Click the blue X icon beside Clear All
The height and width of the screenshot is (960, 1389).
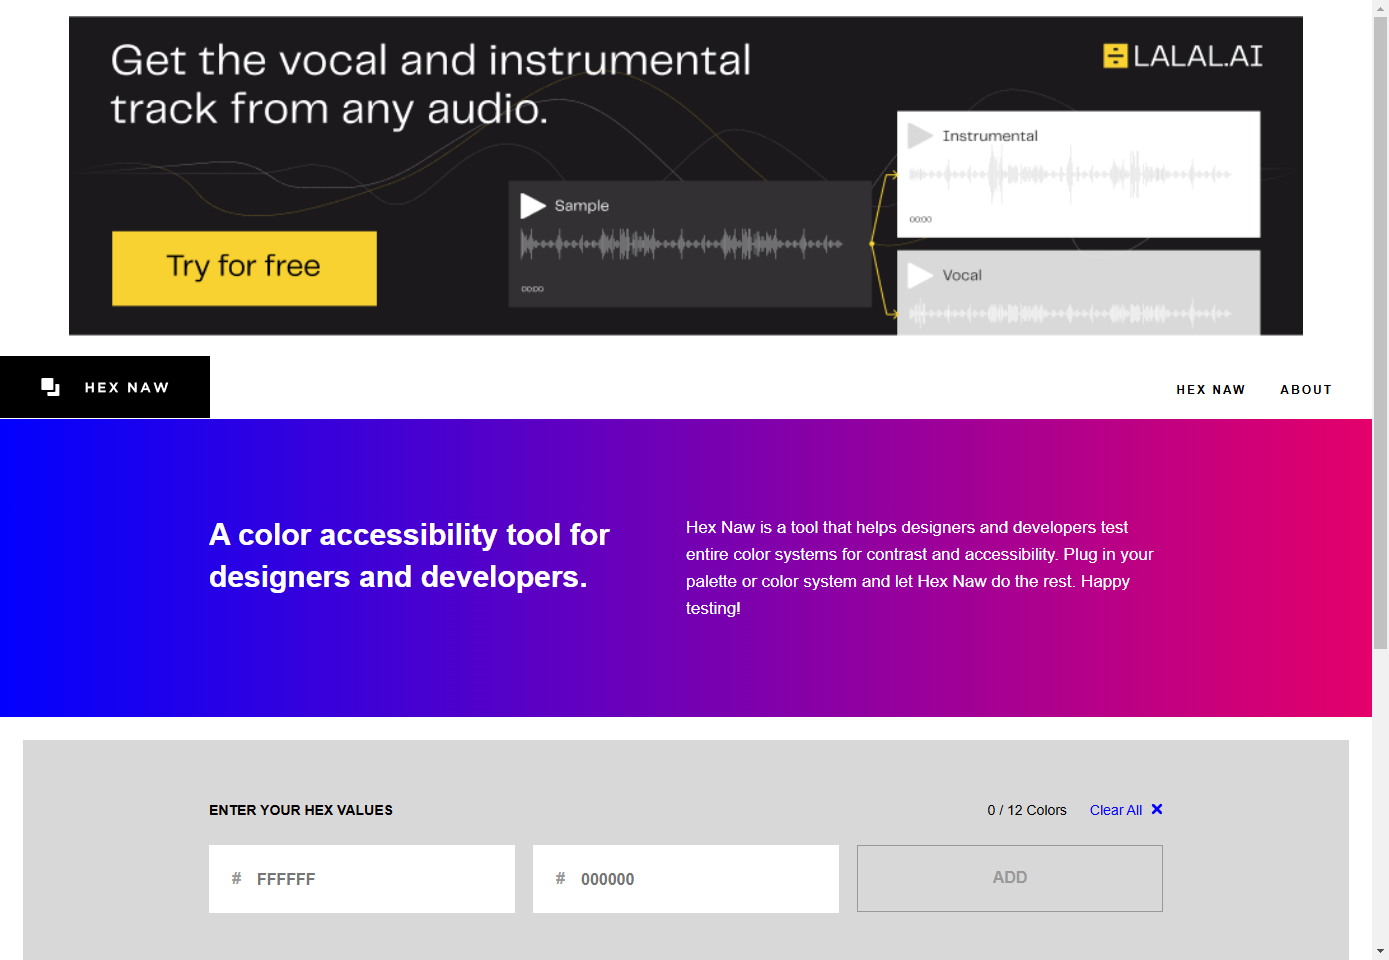(1157, 809)
